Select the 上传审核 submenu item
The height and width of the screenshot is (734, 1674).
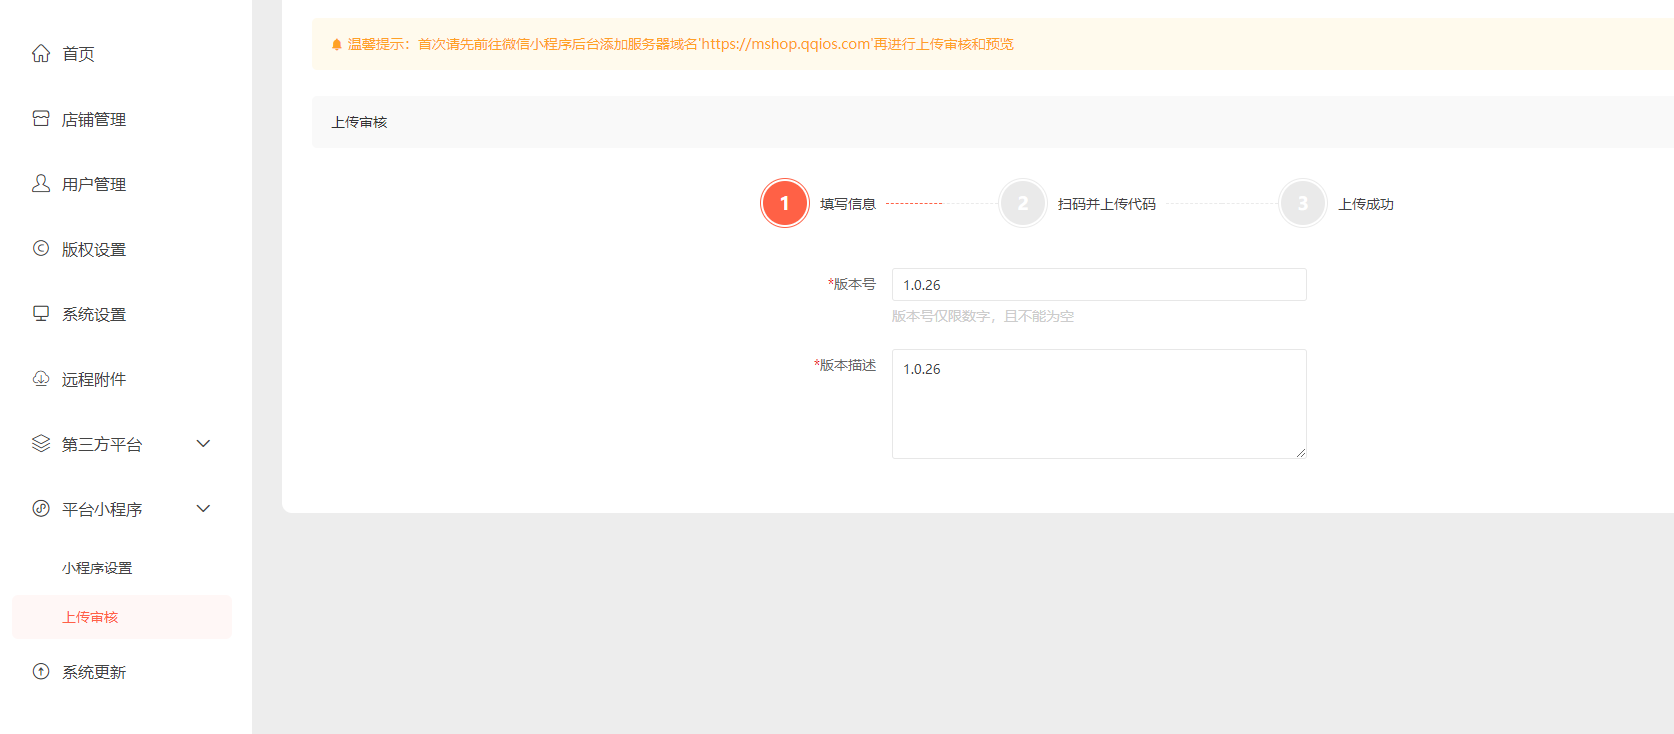pyautogui.click(x=122, y=617)
